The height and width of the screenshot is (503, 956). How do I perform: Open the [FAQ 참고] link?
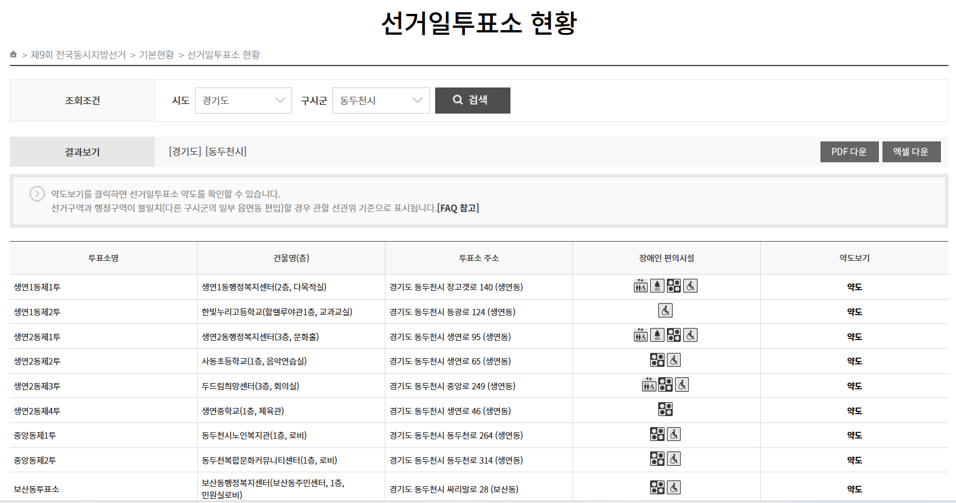point(458,208)
